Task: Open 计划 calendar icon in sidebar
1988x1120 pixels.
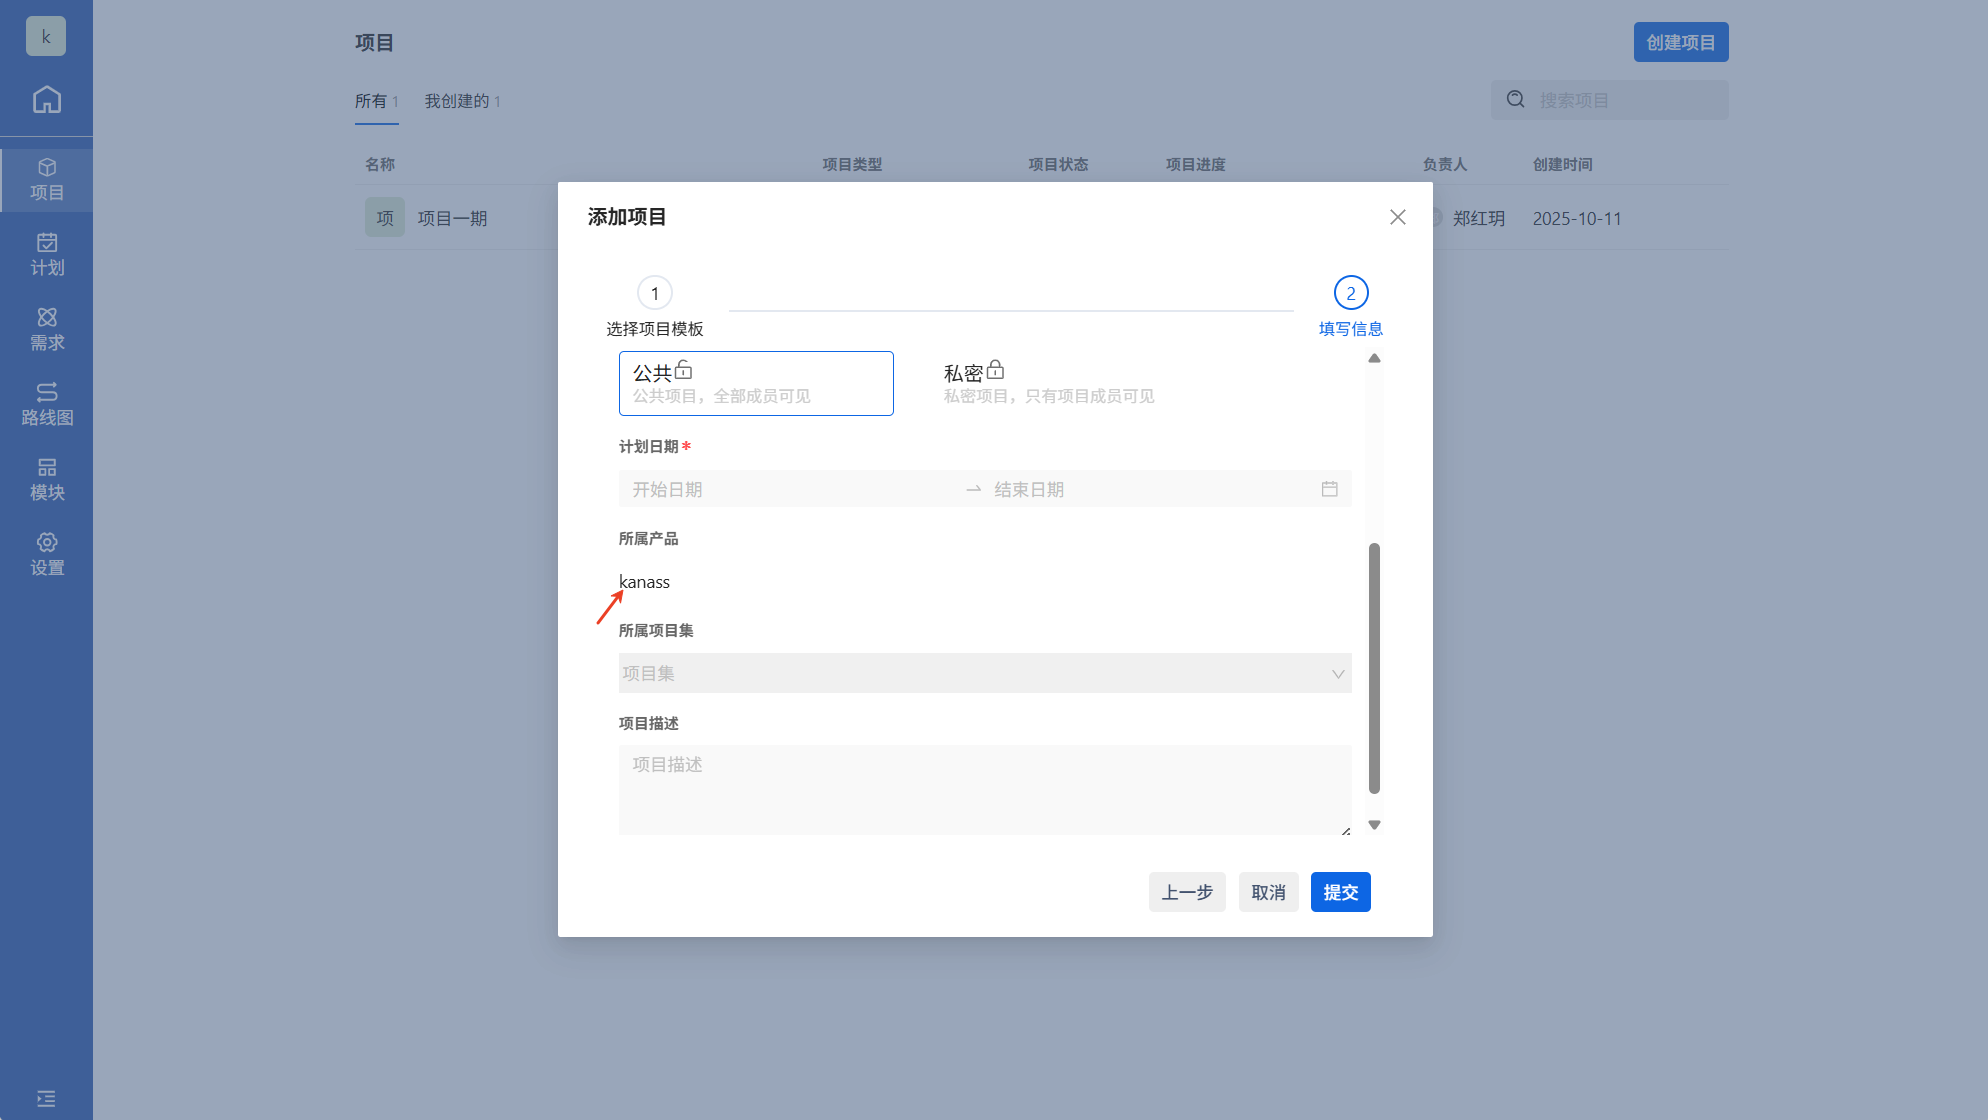Action: (46, 243)
